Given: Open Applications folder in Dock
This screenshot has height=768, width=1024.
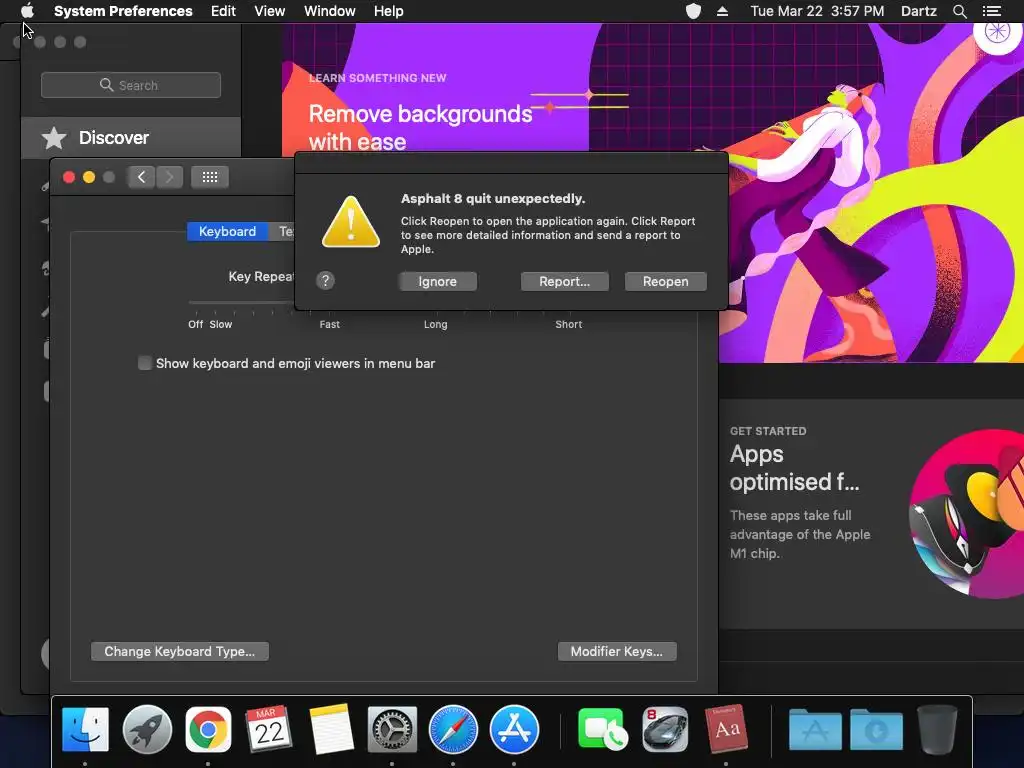Looking at the screenshot, I should coord(815,730).
